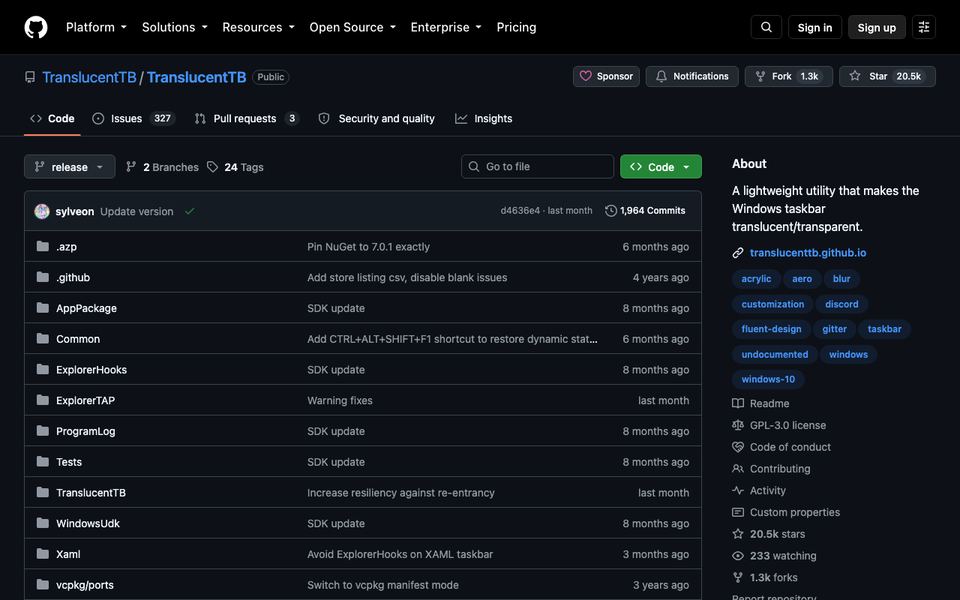
Task: Click the green commit status checkmark
Action: (x=190, y=211)
